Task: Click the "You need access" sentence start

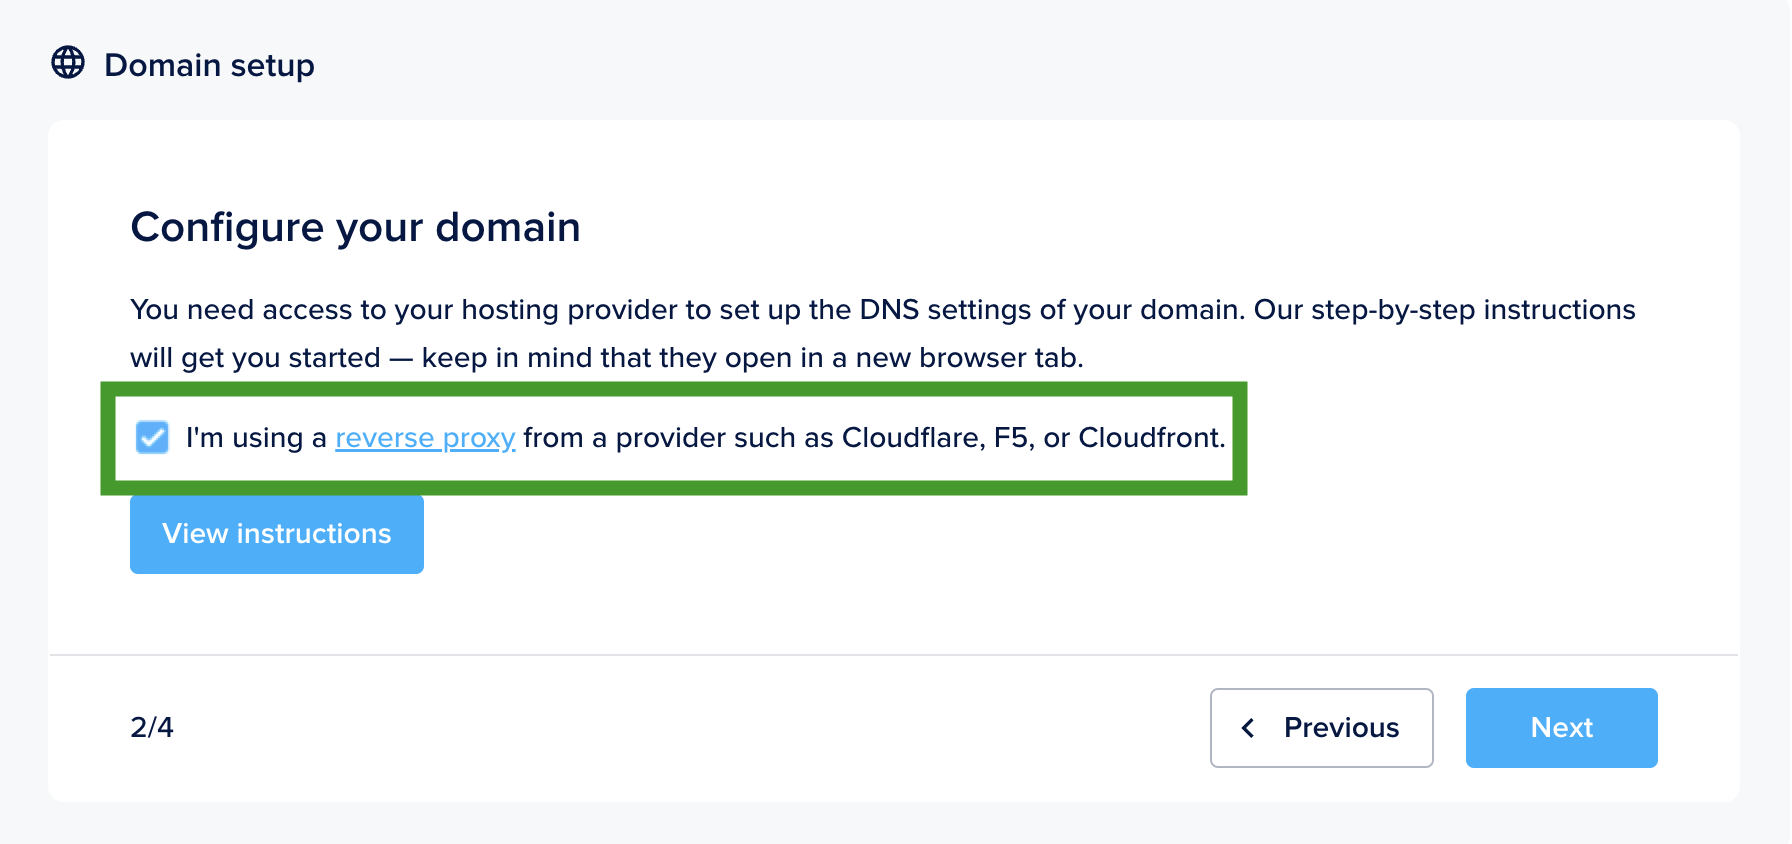Action: pyautogui.click(x=194, y=310)
